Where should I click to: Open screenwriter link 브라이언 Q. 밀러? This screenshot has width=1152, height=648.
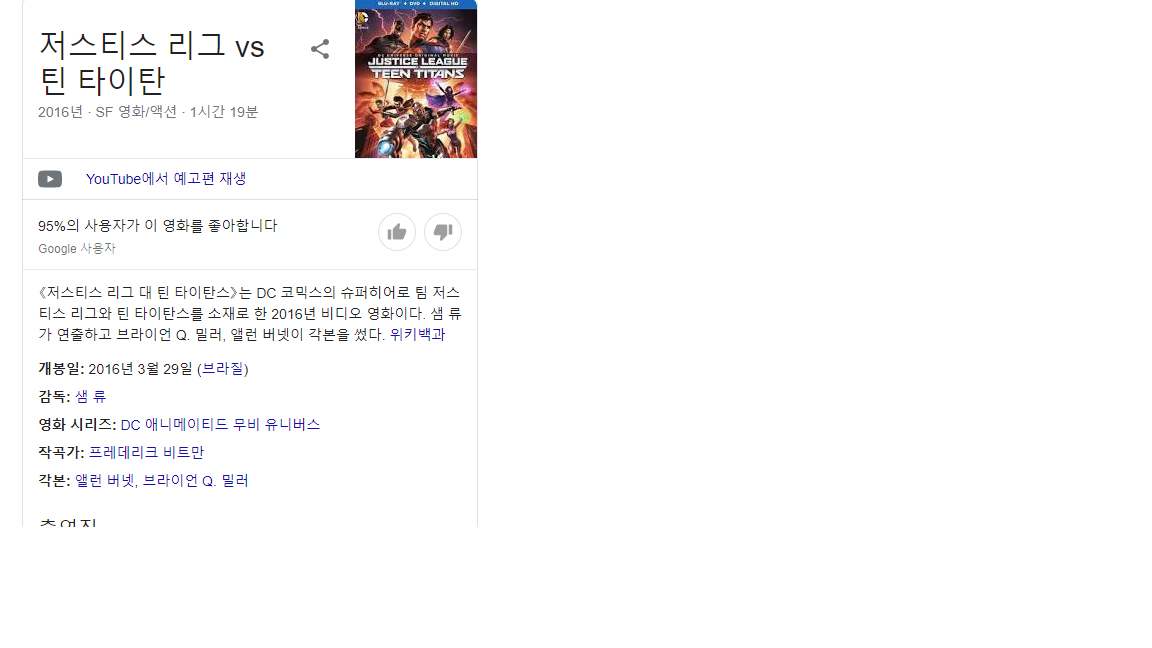point(195,480)
